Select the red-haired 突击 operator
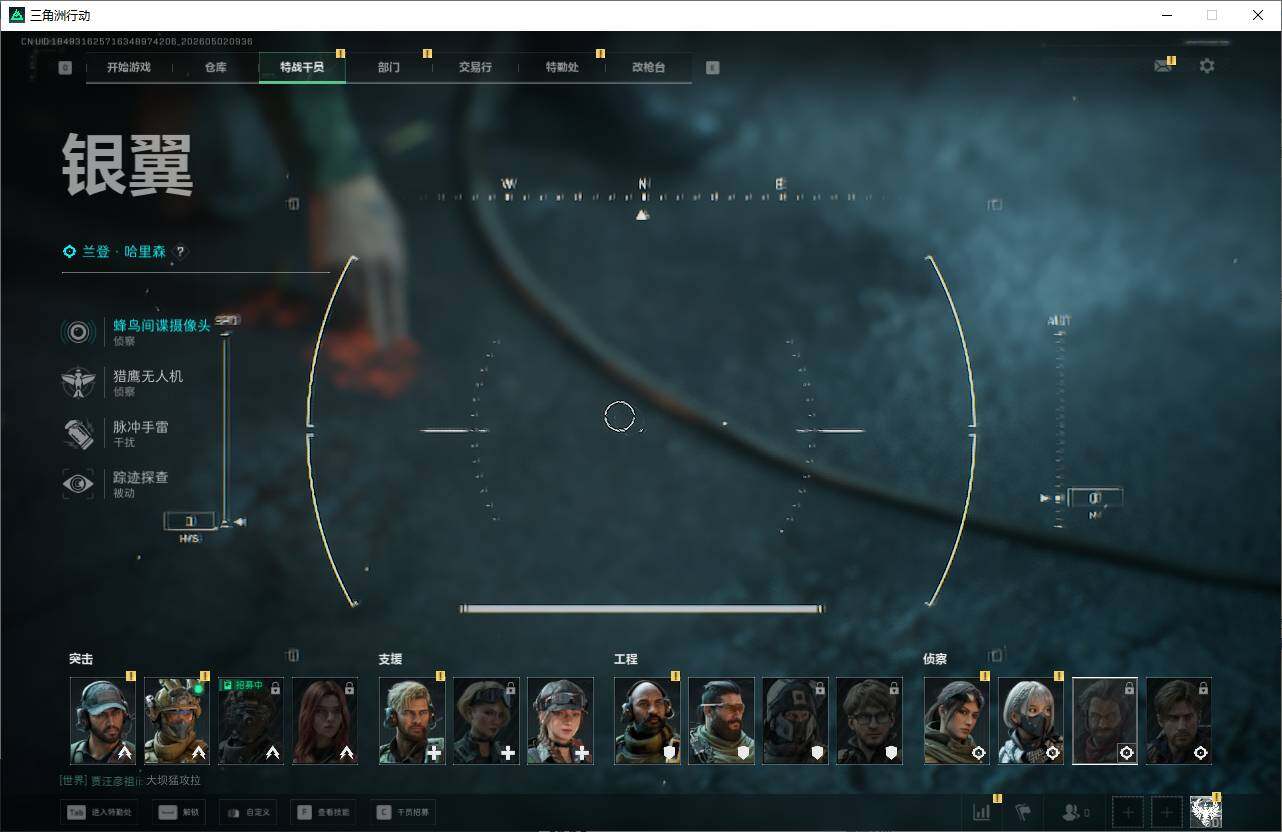 click(325, 721)
